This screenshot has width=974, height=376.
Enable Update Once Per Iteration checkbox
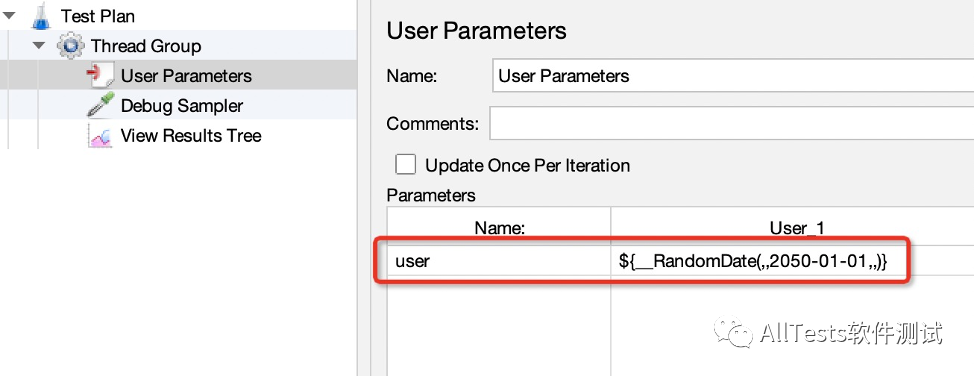pos(406,165)
